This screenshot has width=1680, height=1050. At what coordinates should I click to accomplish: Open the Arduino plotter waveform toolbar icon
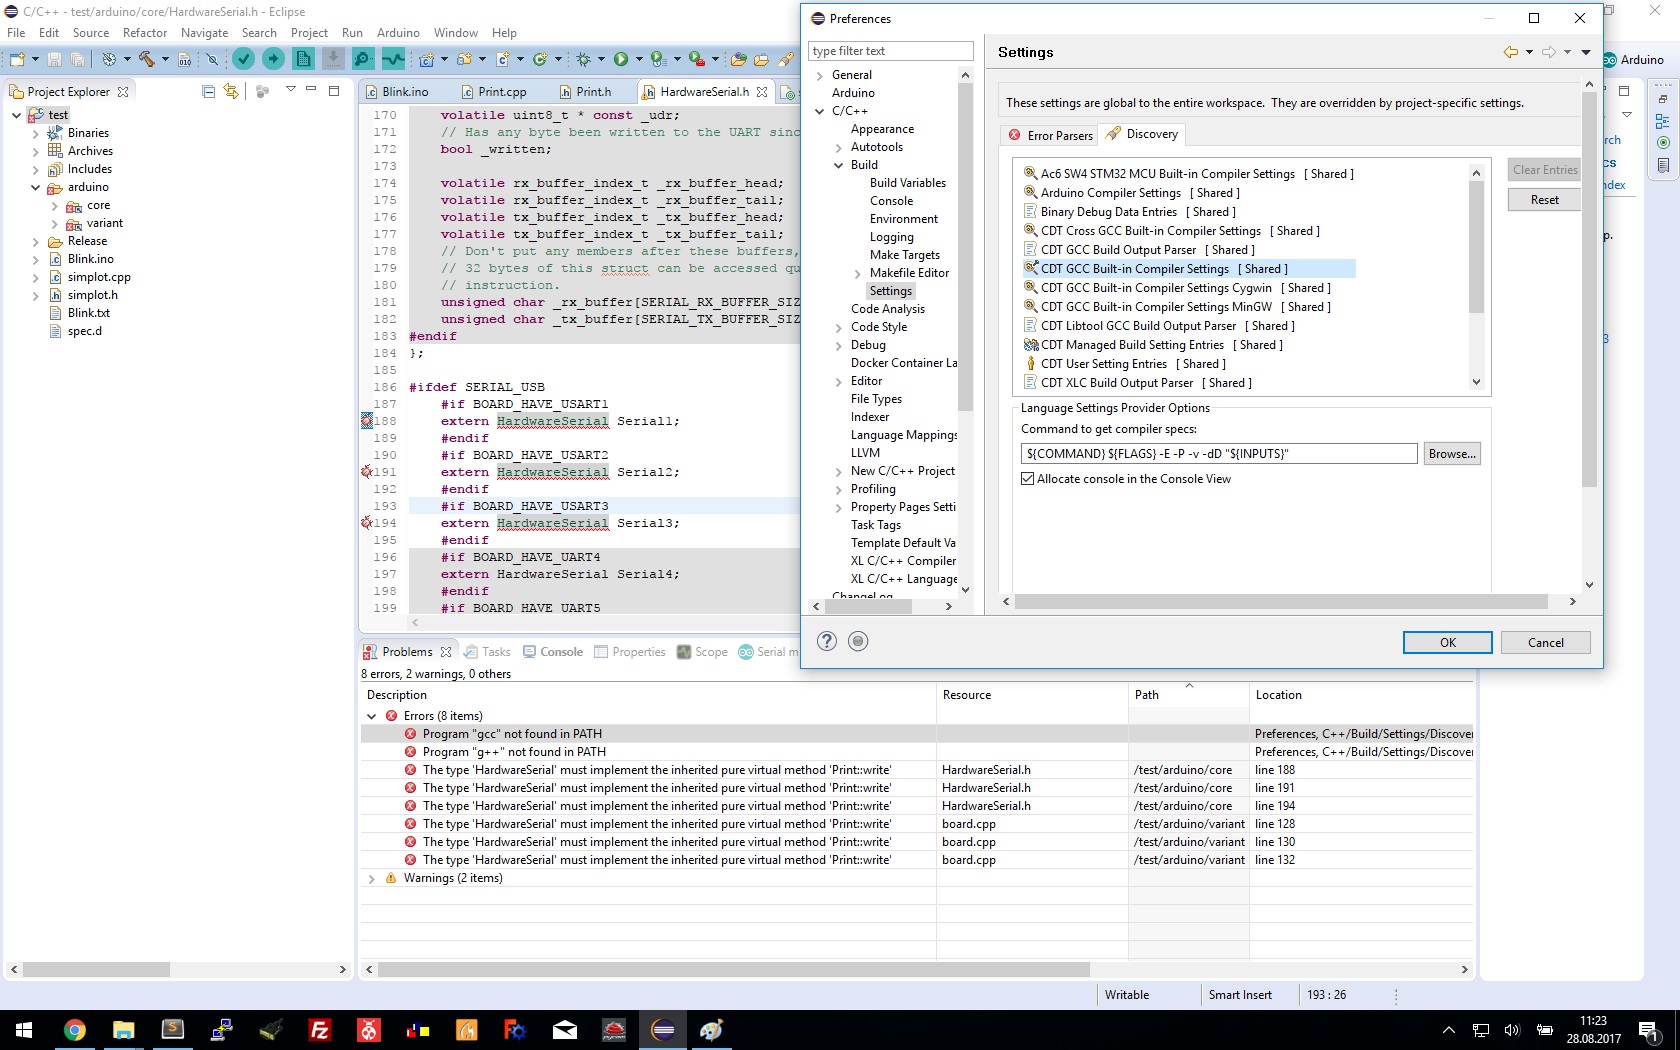[393, 59]
